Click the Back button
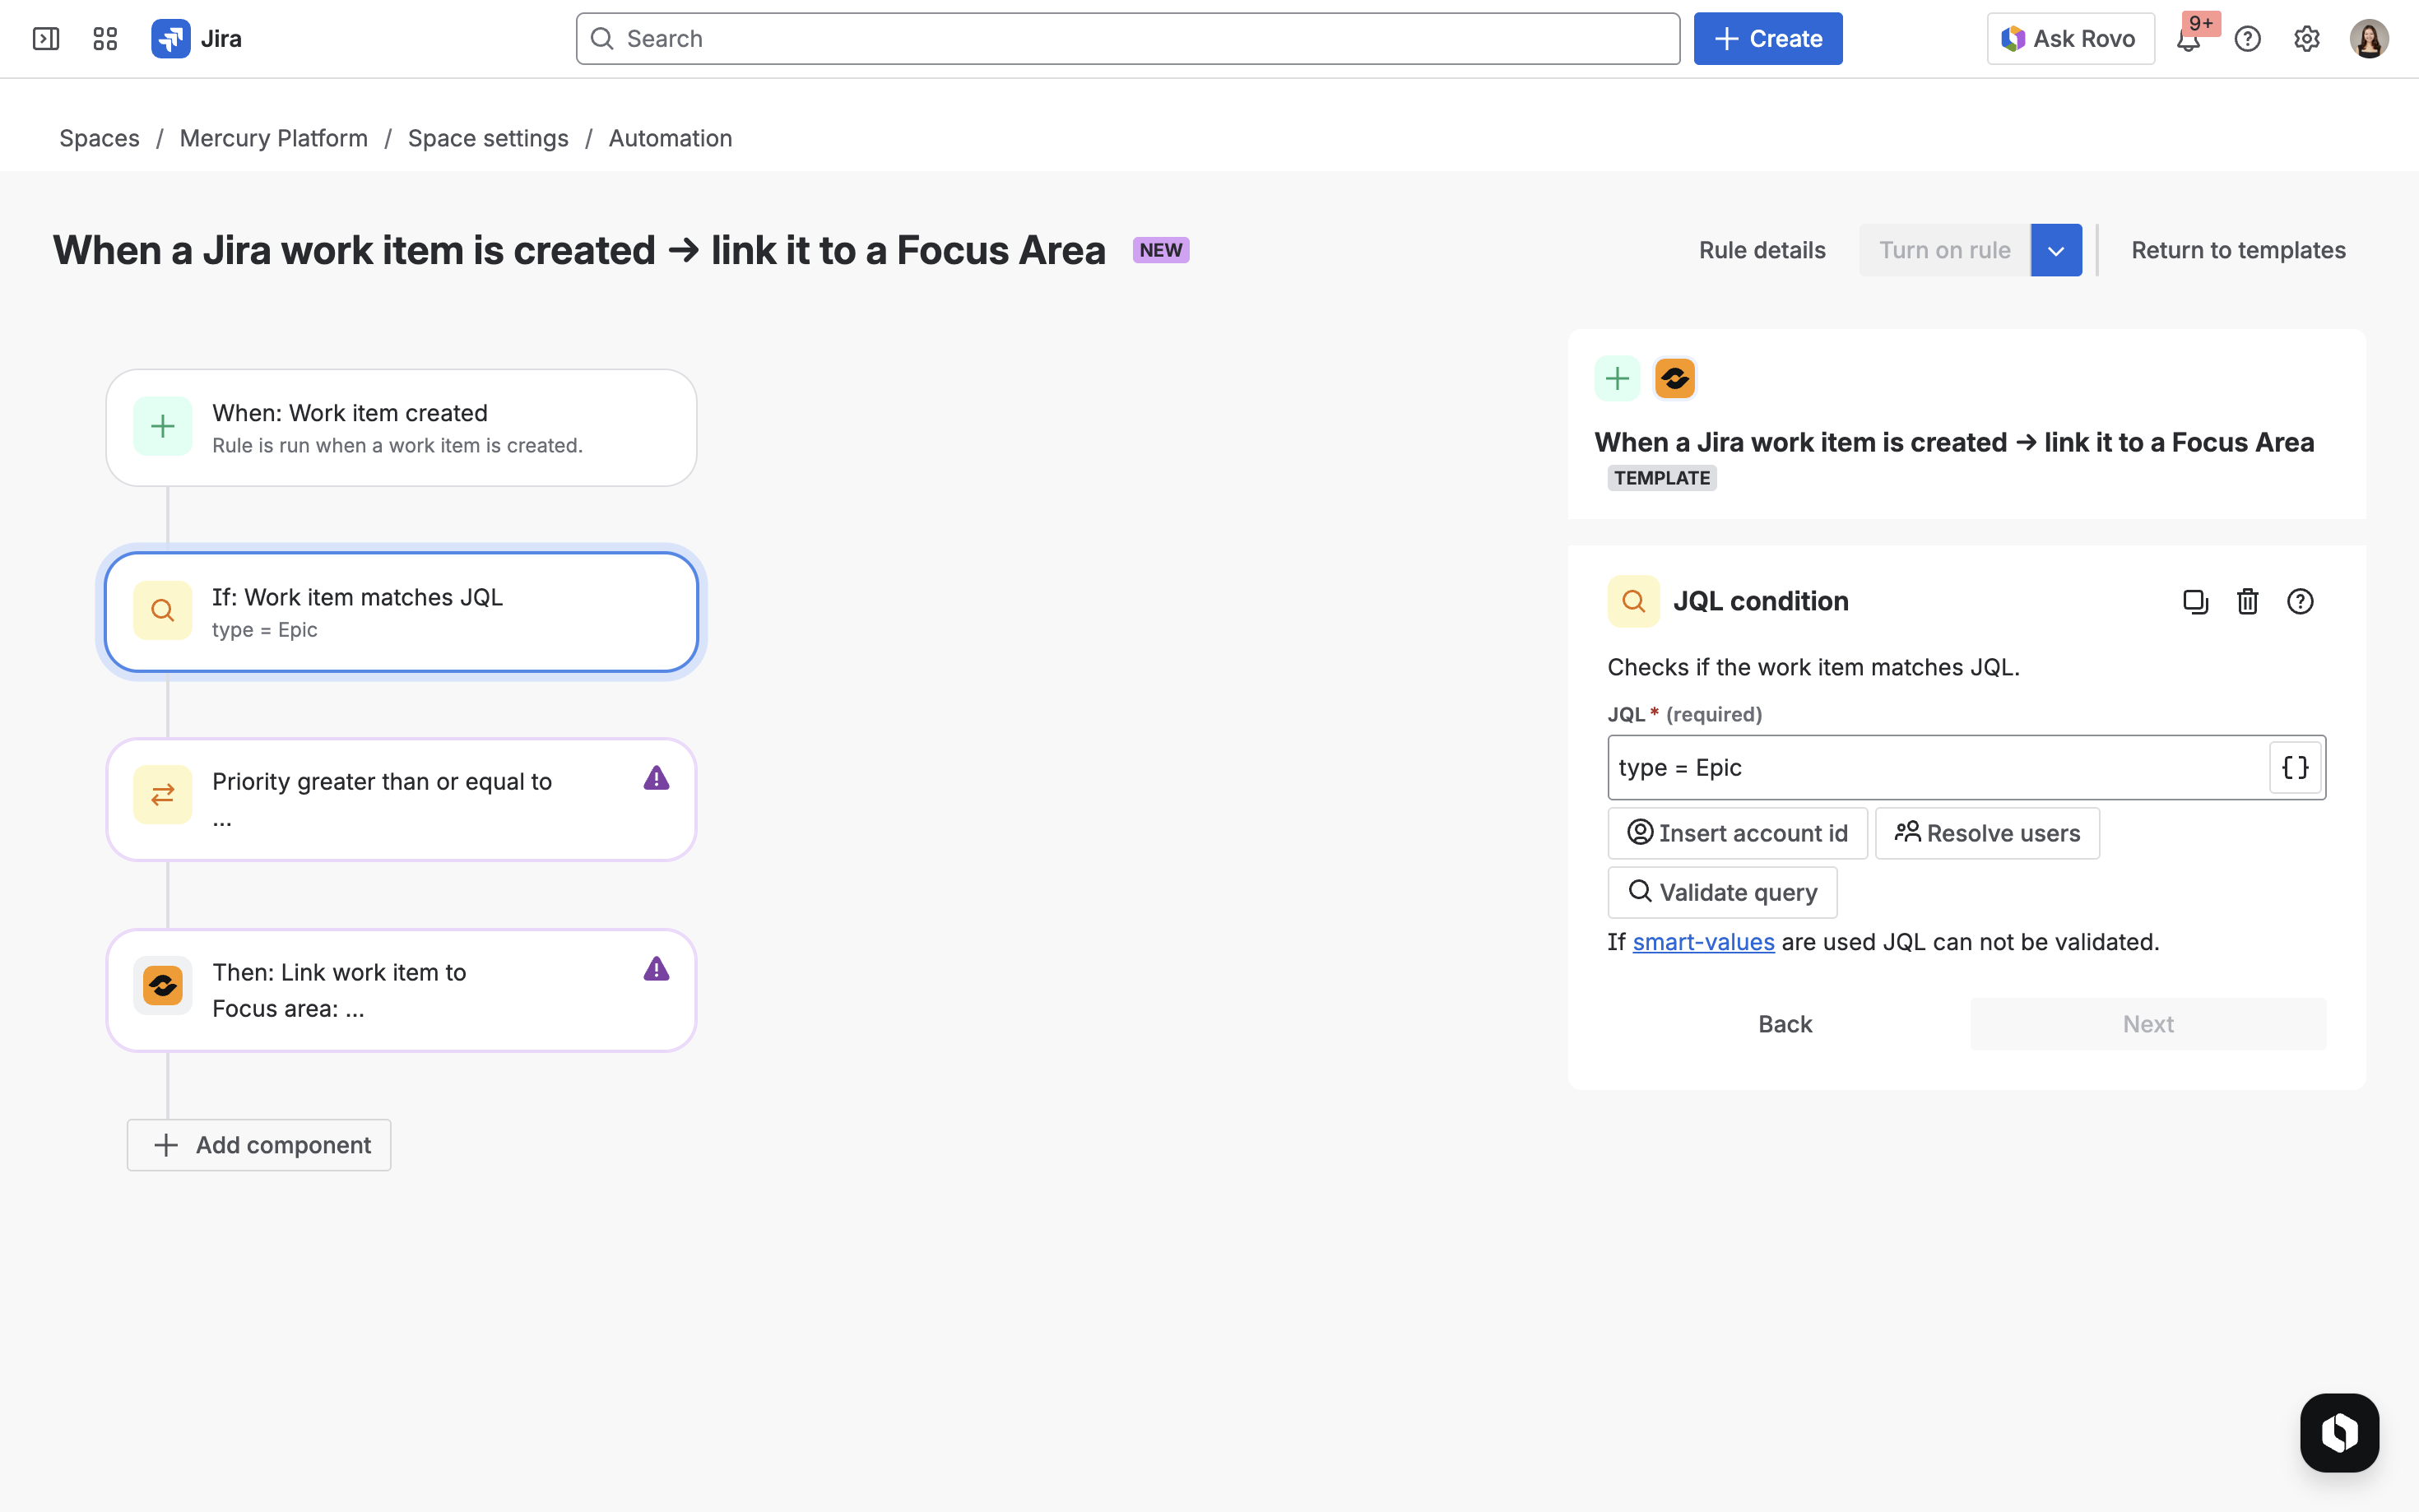Screen dimensions: 2419x1512 coord(1785,1024)
